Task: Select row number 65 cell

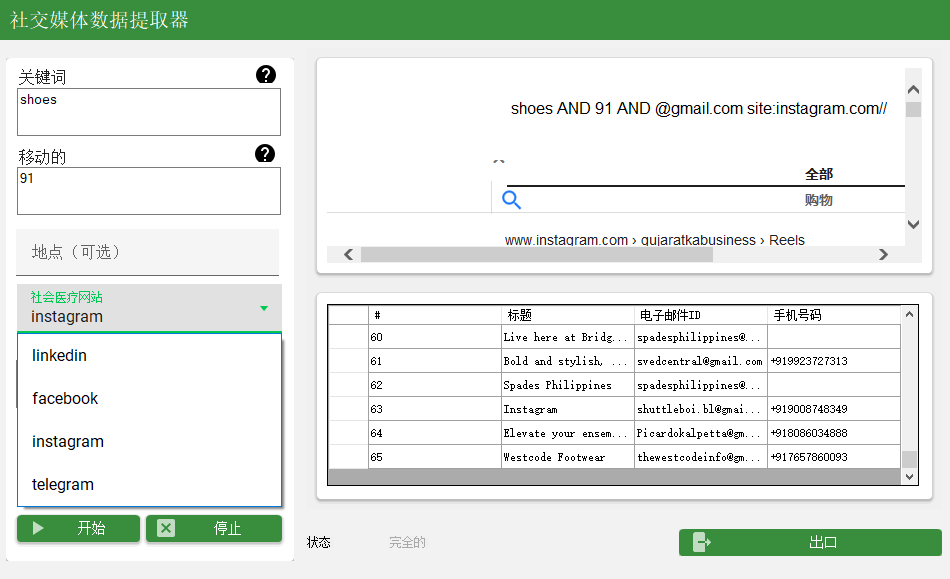Action: (434, 457)
